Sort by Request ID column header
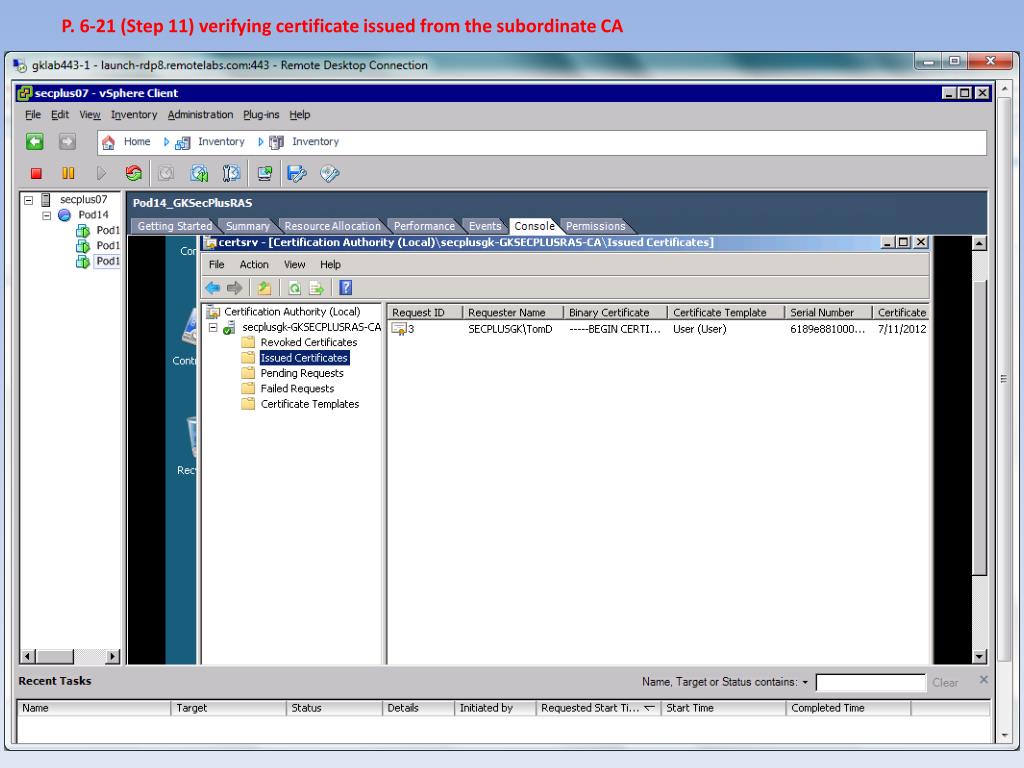 [424, 313]
